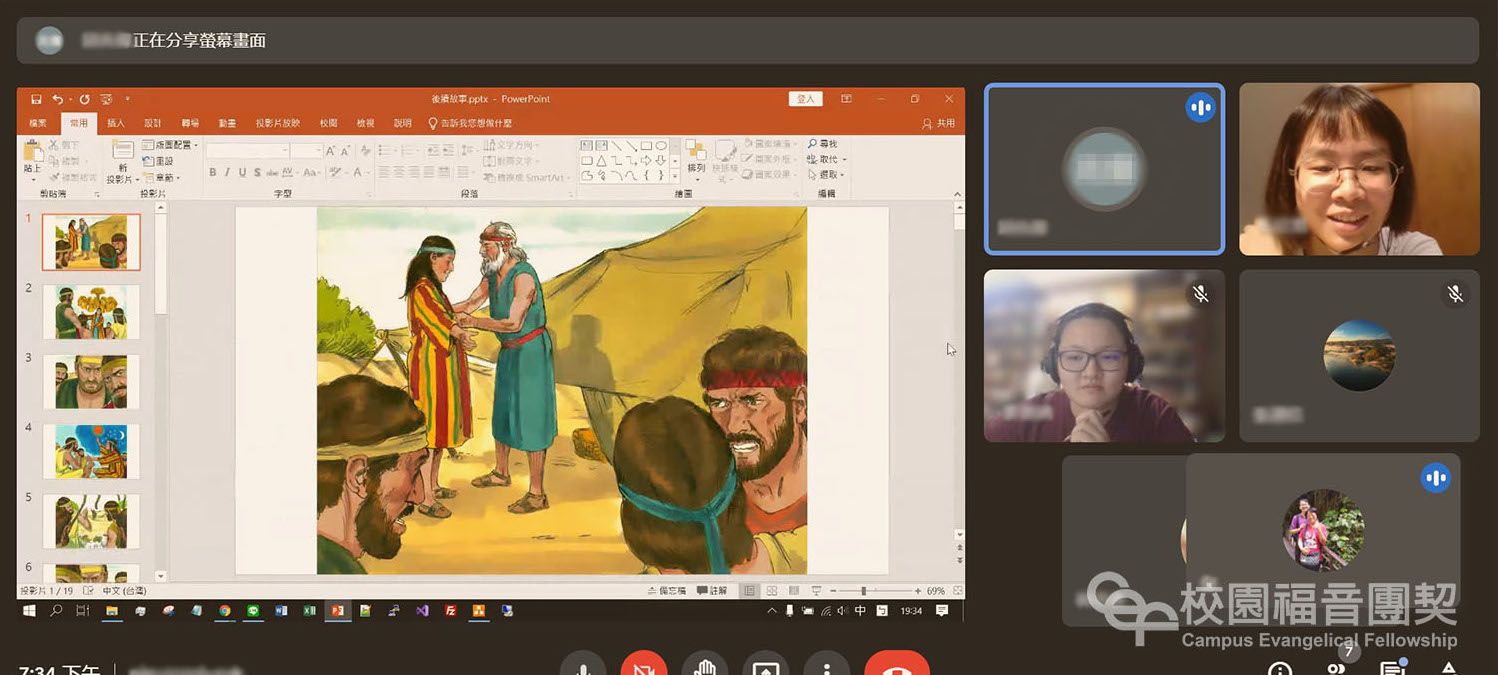Click 註解 (Comments) in status bar
1498x675 pixels.
[x=711, y=591]
